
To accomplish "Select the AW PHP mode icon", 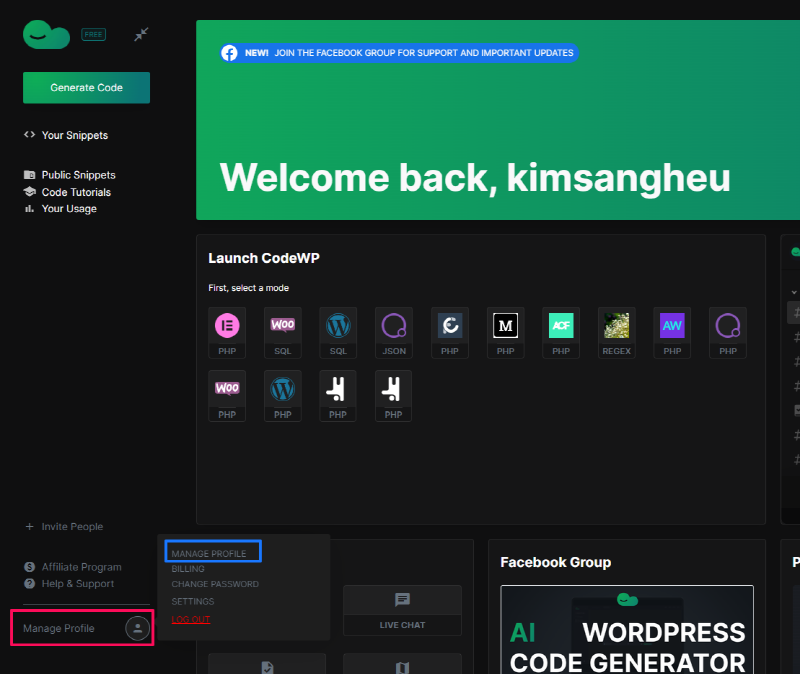I will pyautogui.click(x=672, y=326).
